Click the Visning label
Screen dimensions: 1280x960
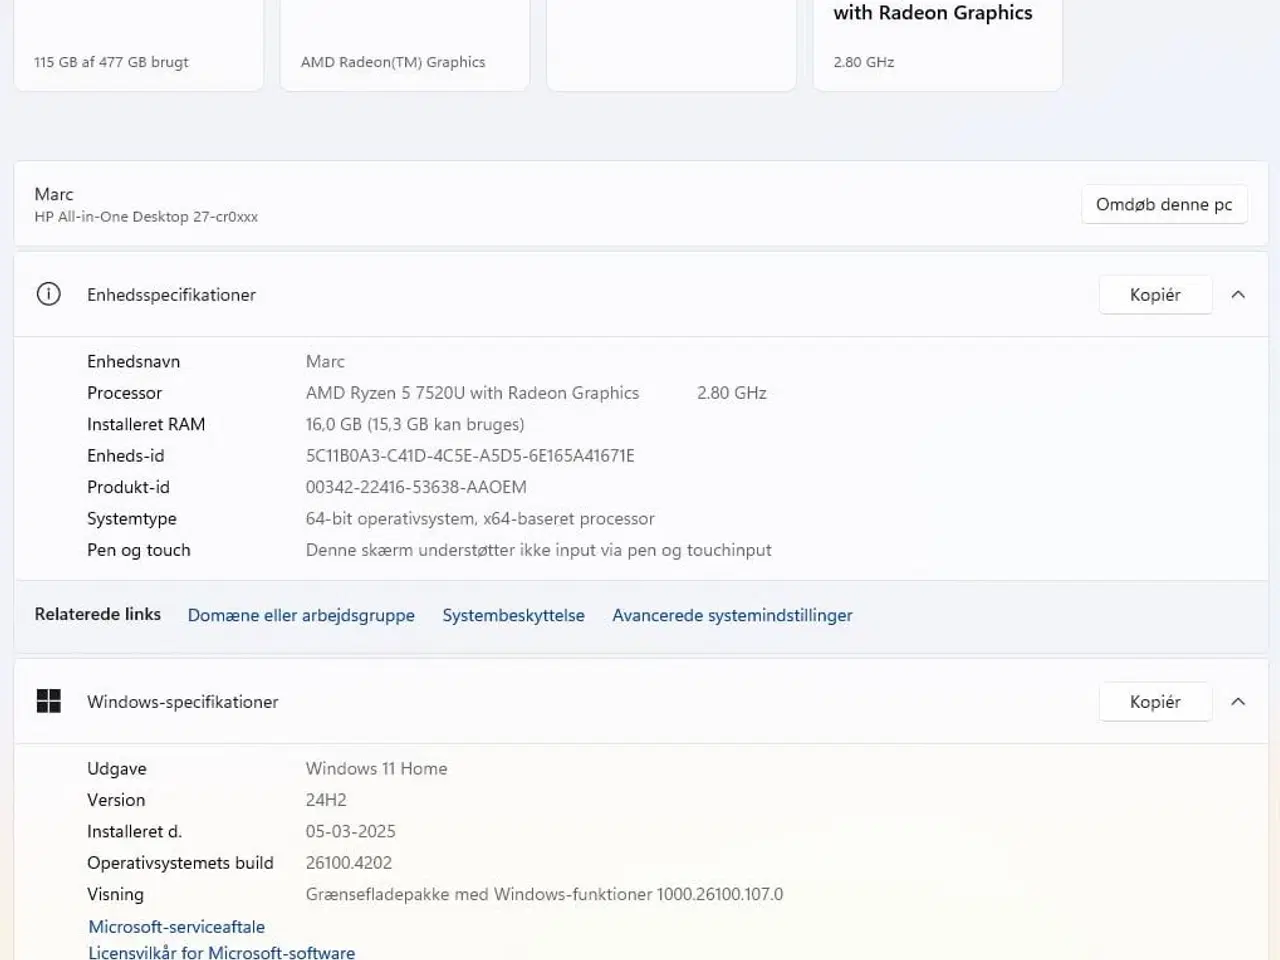(x=115, y=894)
